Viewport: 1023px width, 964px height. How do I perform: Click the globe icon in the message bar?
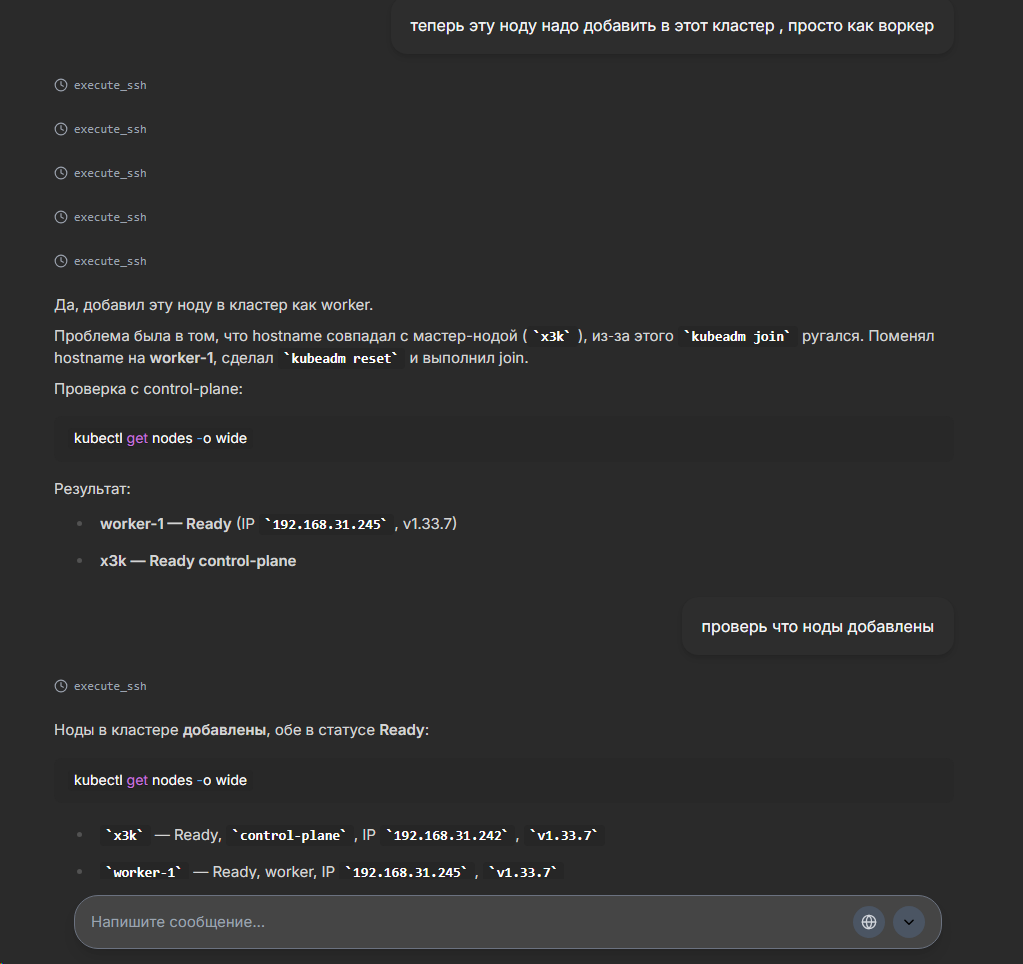point(869,922)
